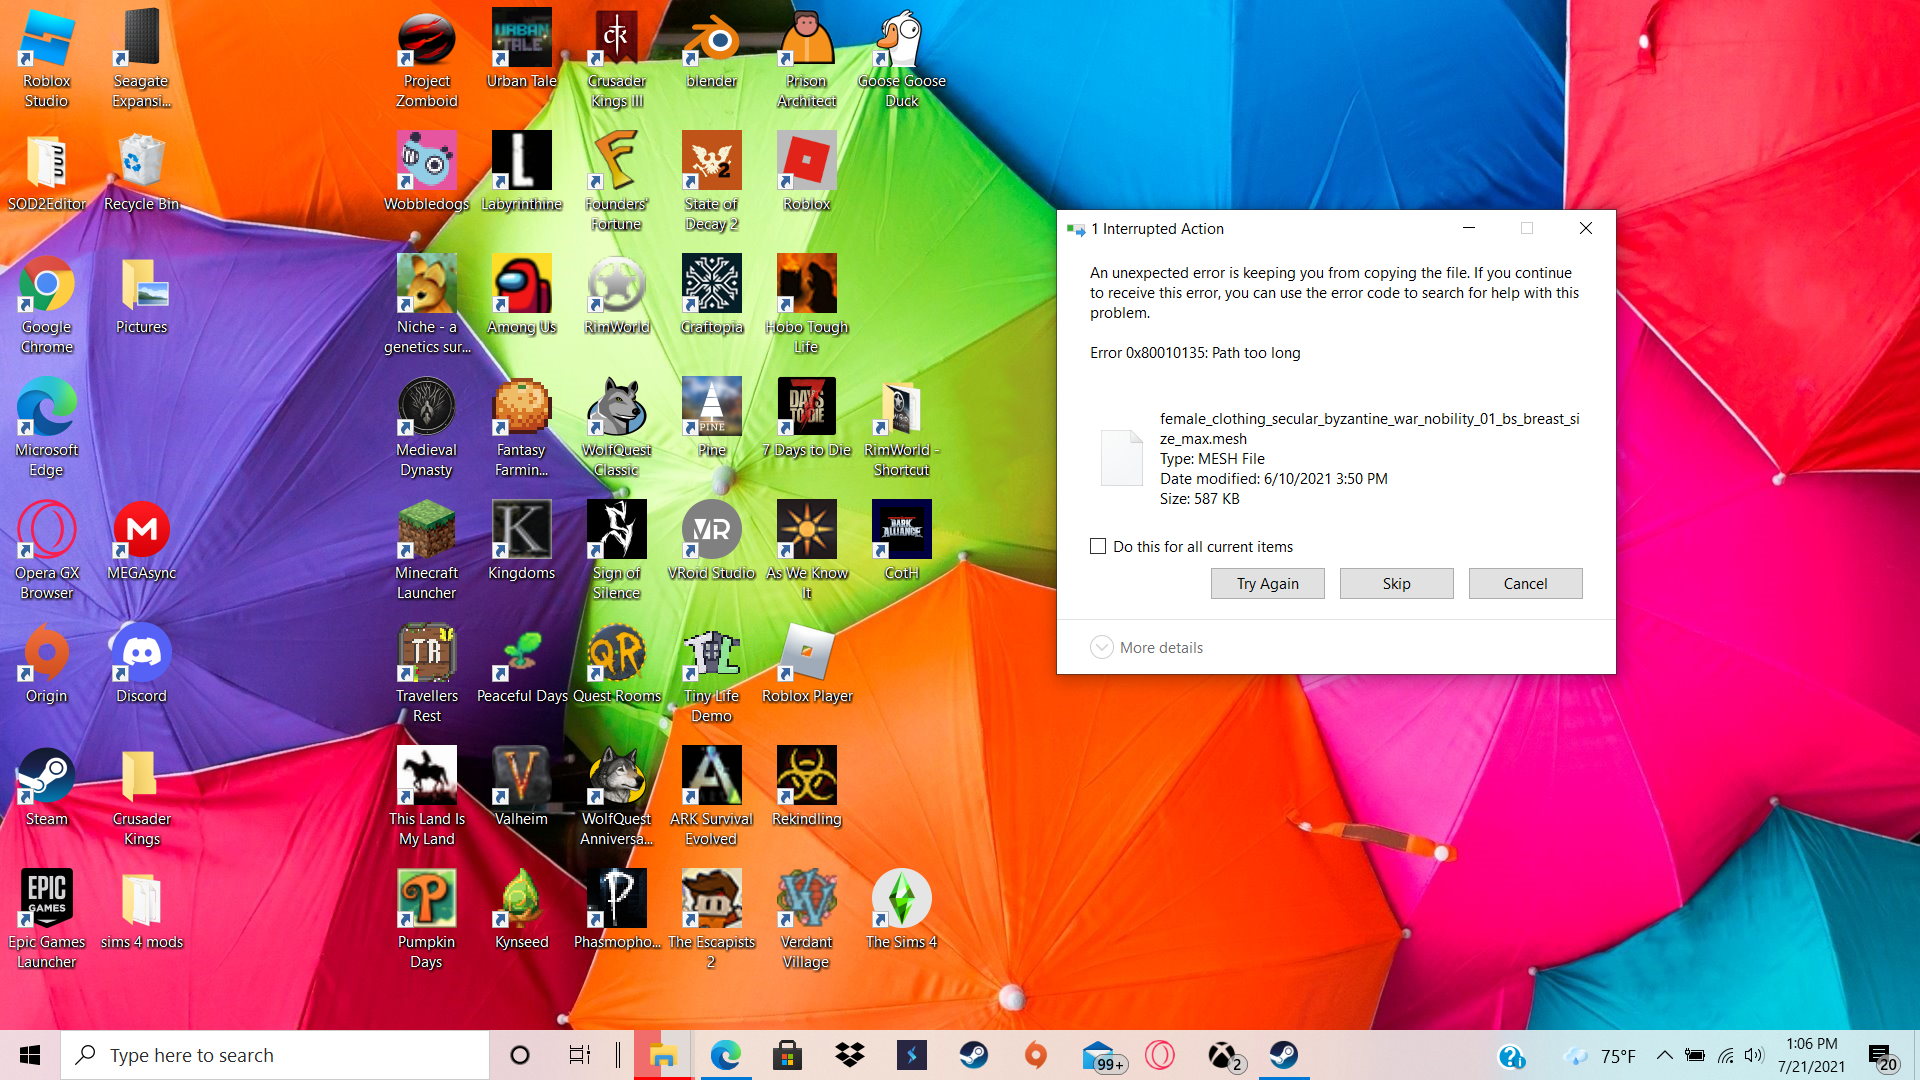Click the mesh file thumbnail icon

pyautogui.click(x=1121, y=458)
